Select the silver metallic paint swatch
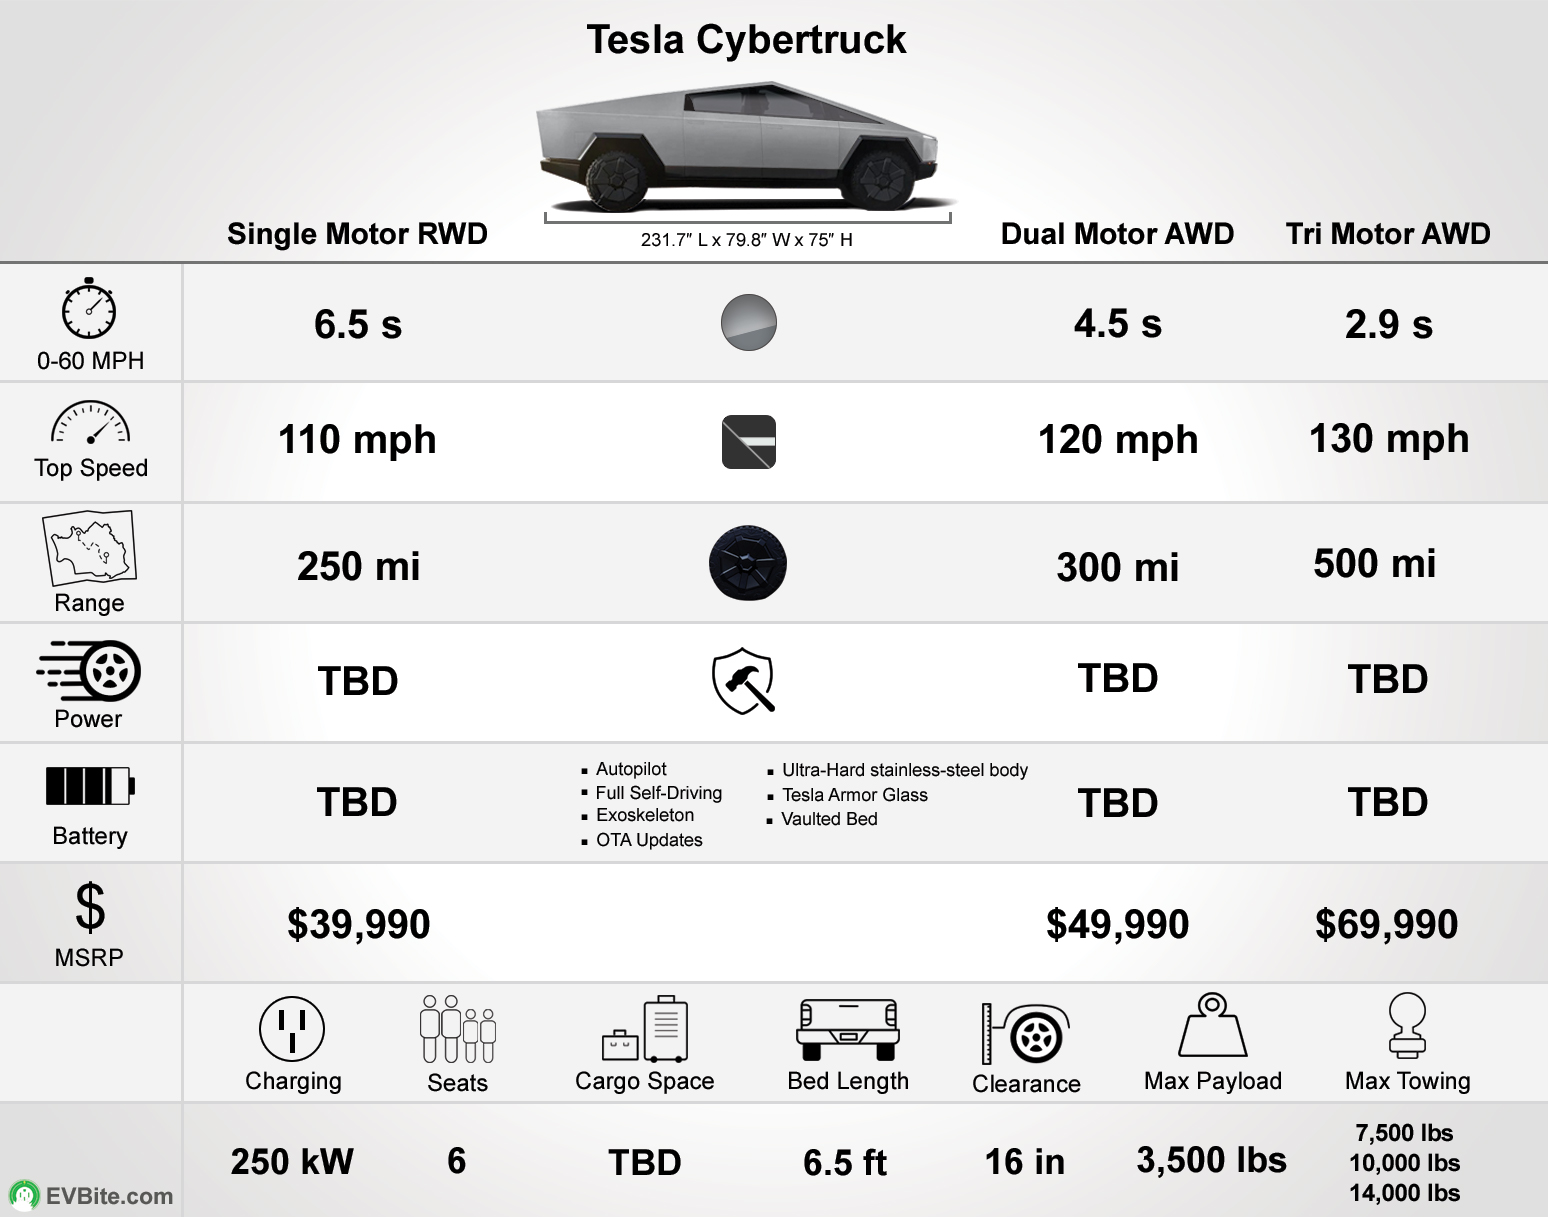 pyautogui.click(x=749, y=323)
